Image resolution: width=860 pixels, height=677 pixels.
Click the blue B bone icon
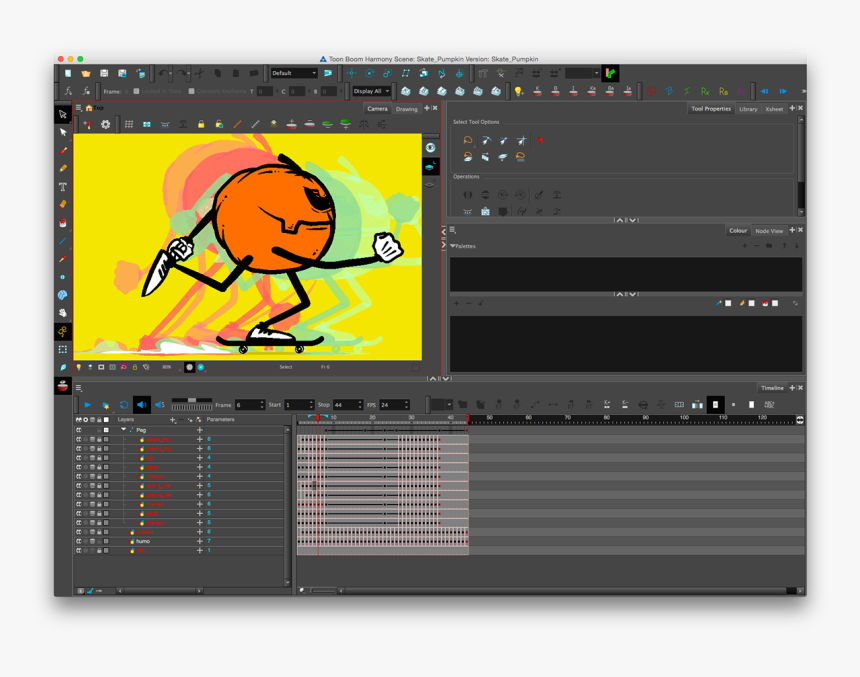pos(669,91)
